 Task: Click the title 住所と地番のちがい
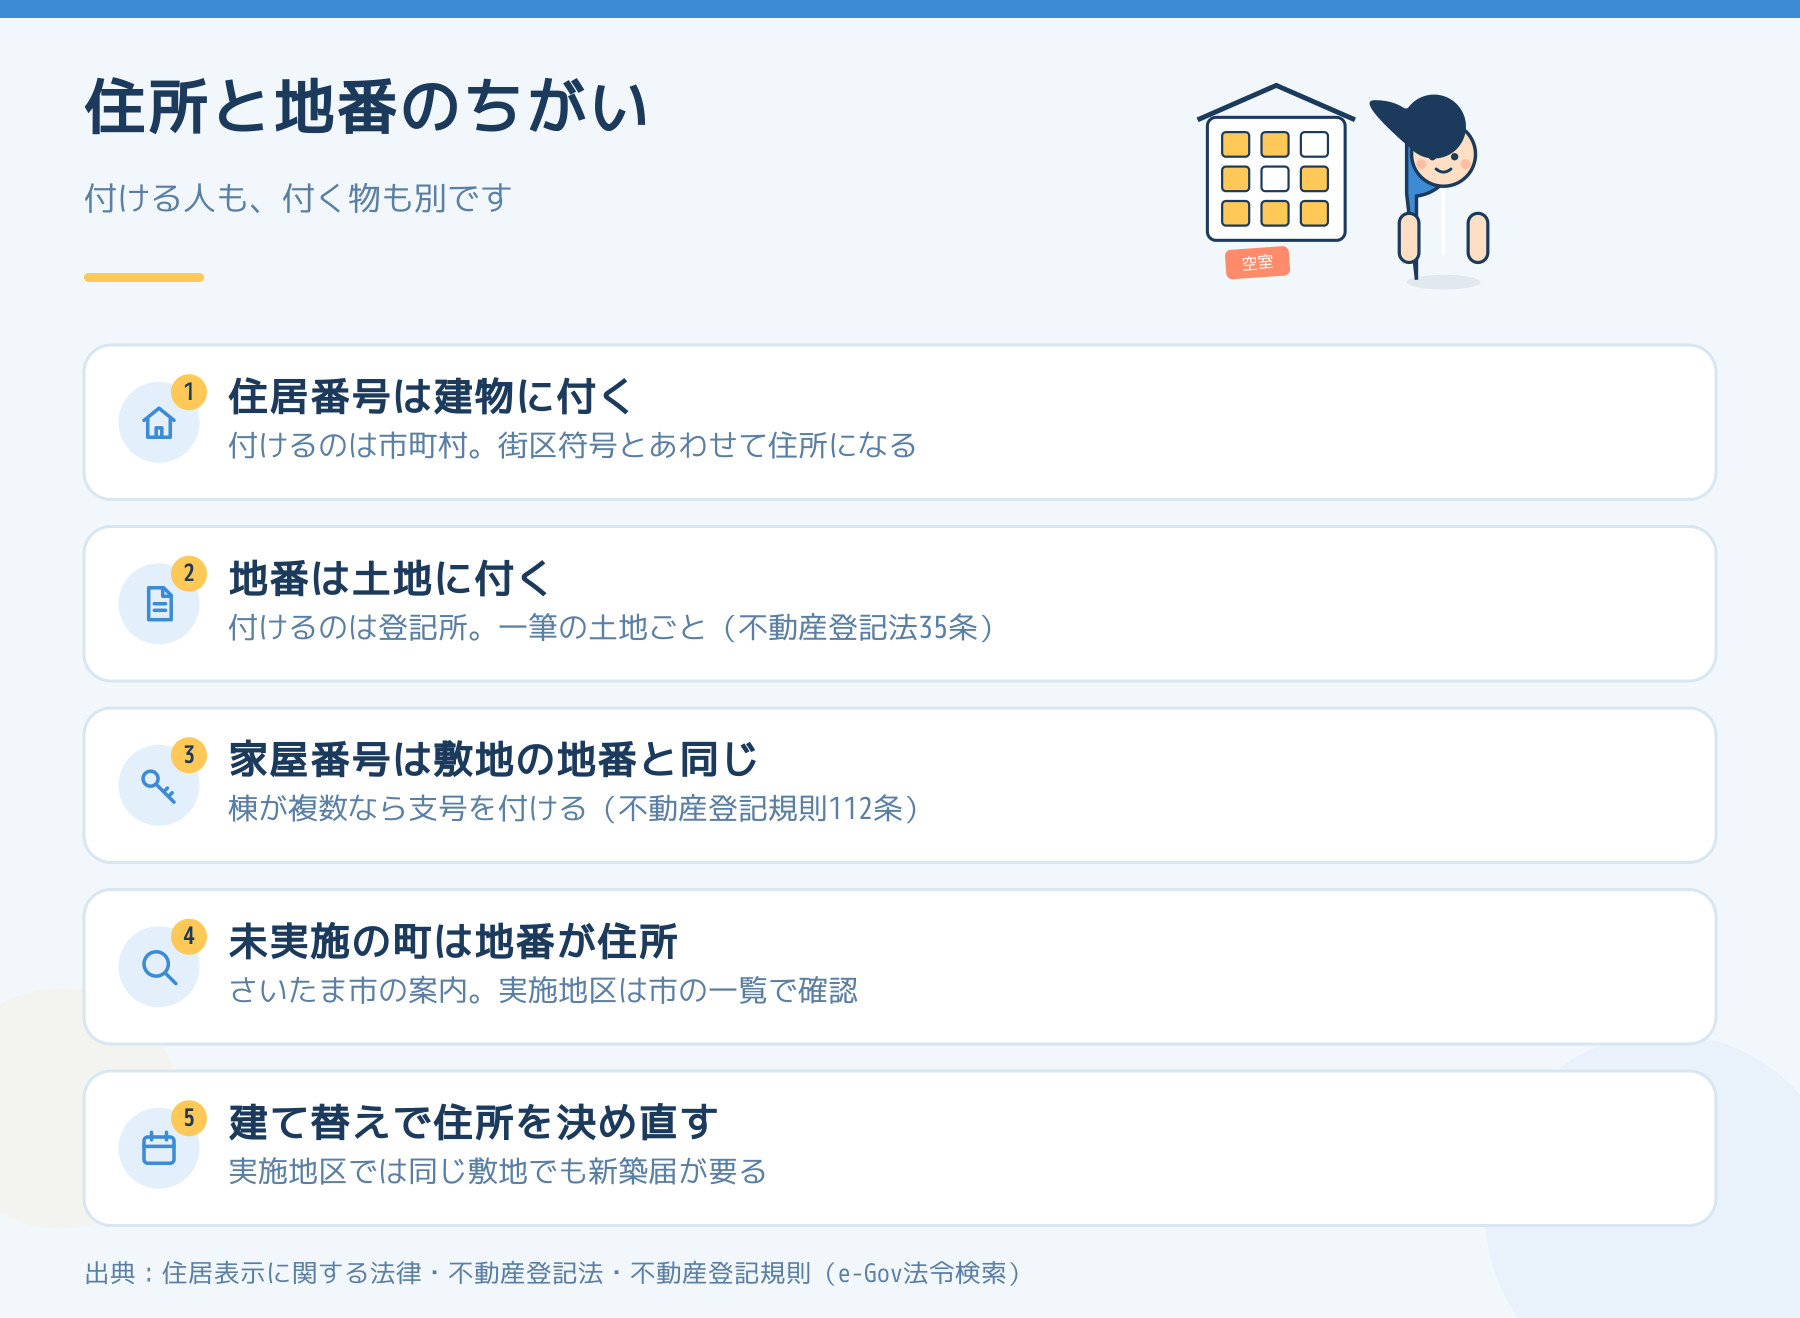[367, 107]
